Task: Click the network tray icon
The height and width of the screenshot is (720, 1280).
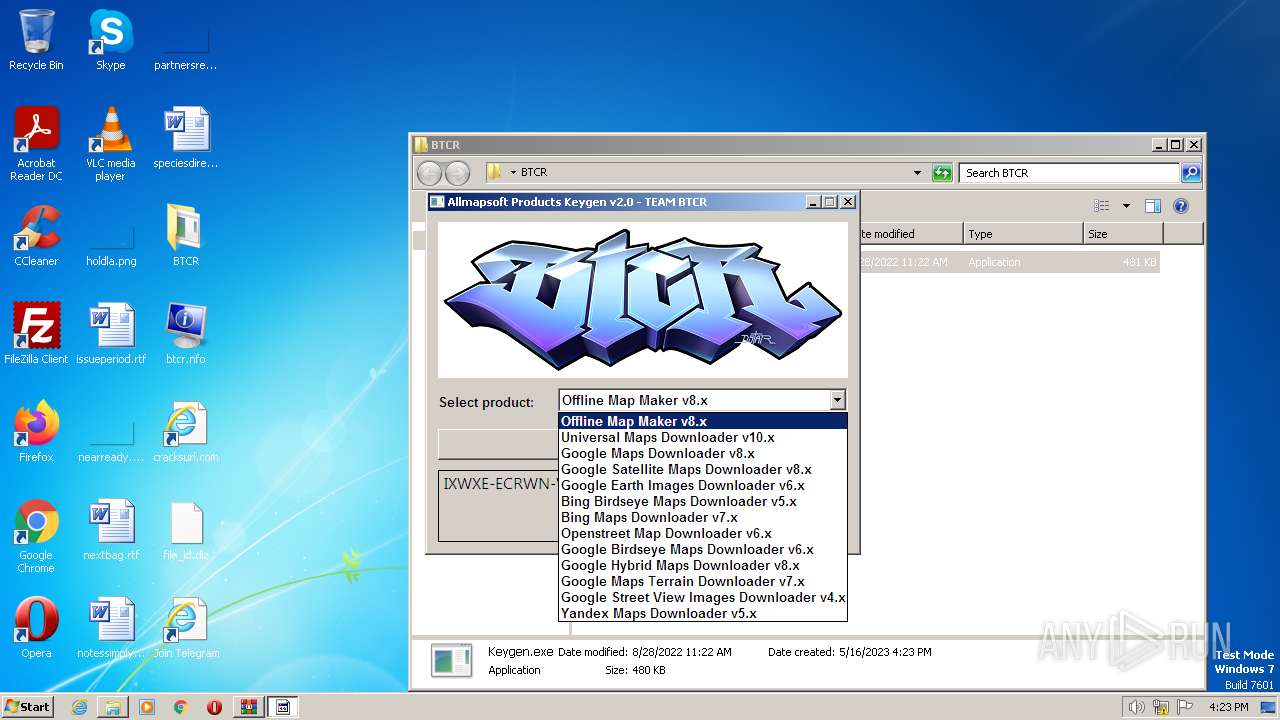Action: tap(1161, 707)
